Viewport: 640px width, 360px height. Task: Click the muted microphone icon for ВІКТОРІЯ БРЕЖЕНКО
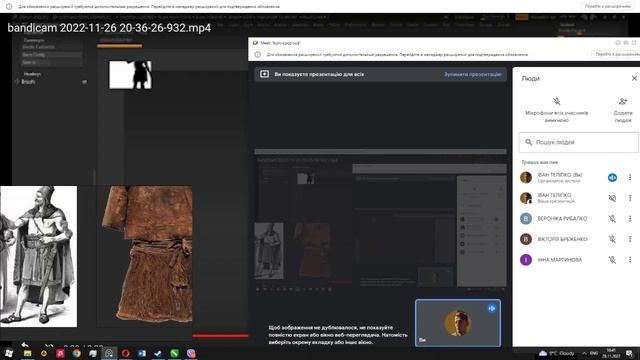[612, 239]
